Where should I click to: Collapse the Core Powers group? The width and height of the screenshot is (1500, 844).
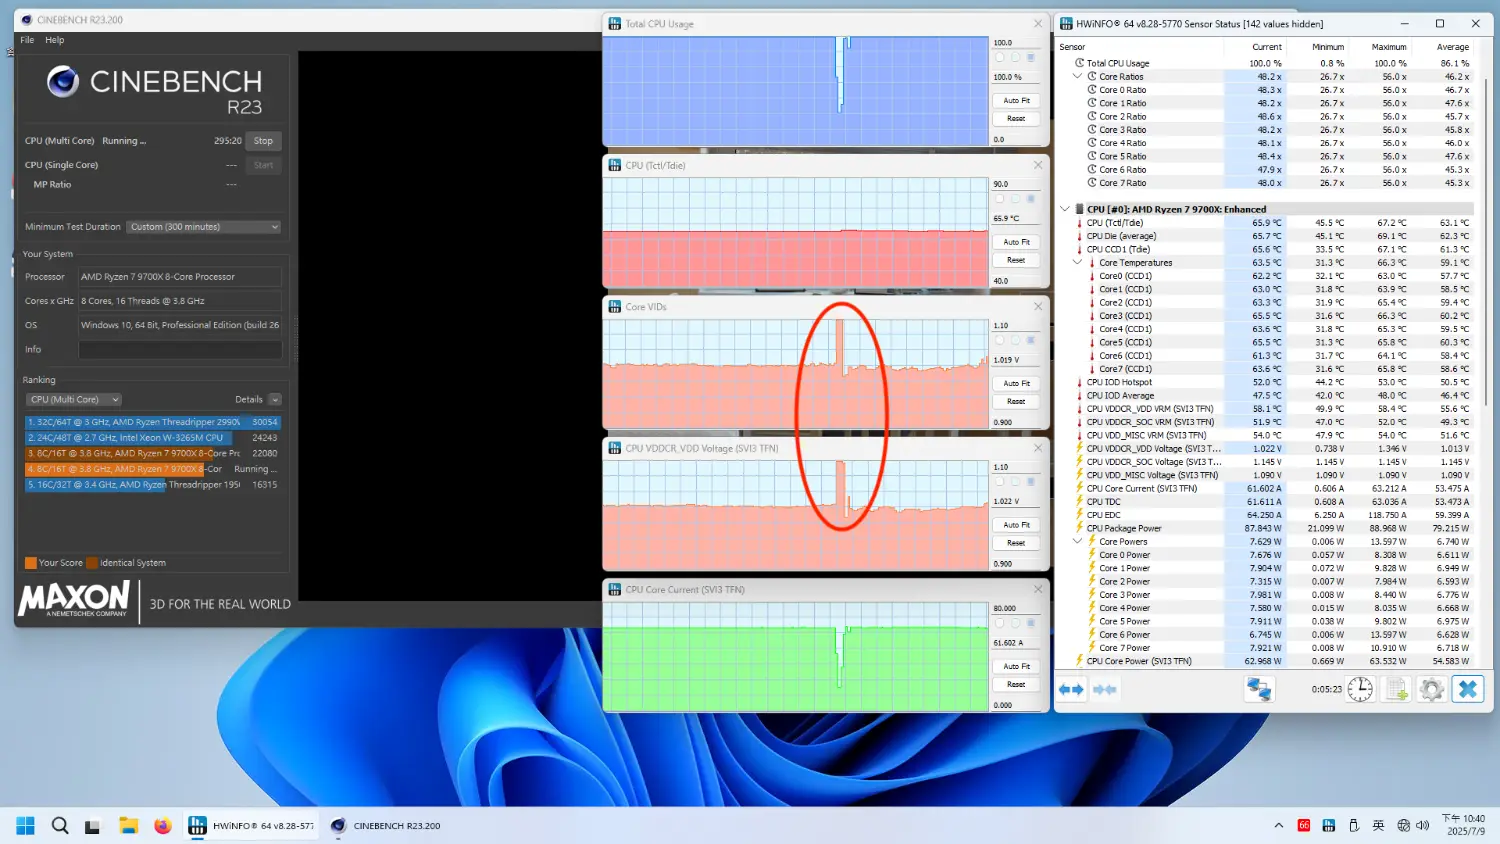(x=1077, y=541)
